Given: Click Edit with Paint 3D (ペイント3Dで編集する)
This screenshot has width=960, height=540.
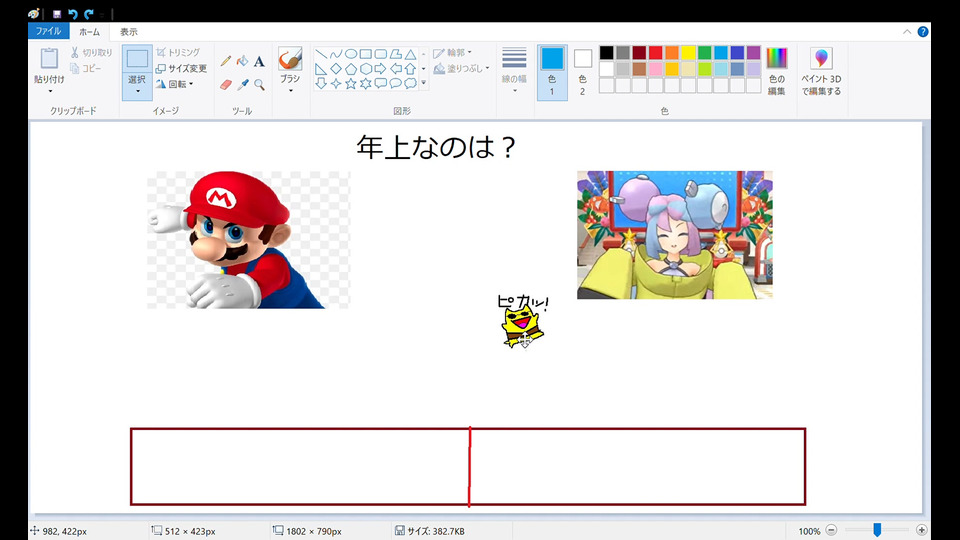Looking at the screenshot, I should tap(822, 72).
